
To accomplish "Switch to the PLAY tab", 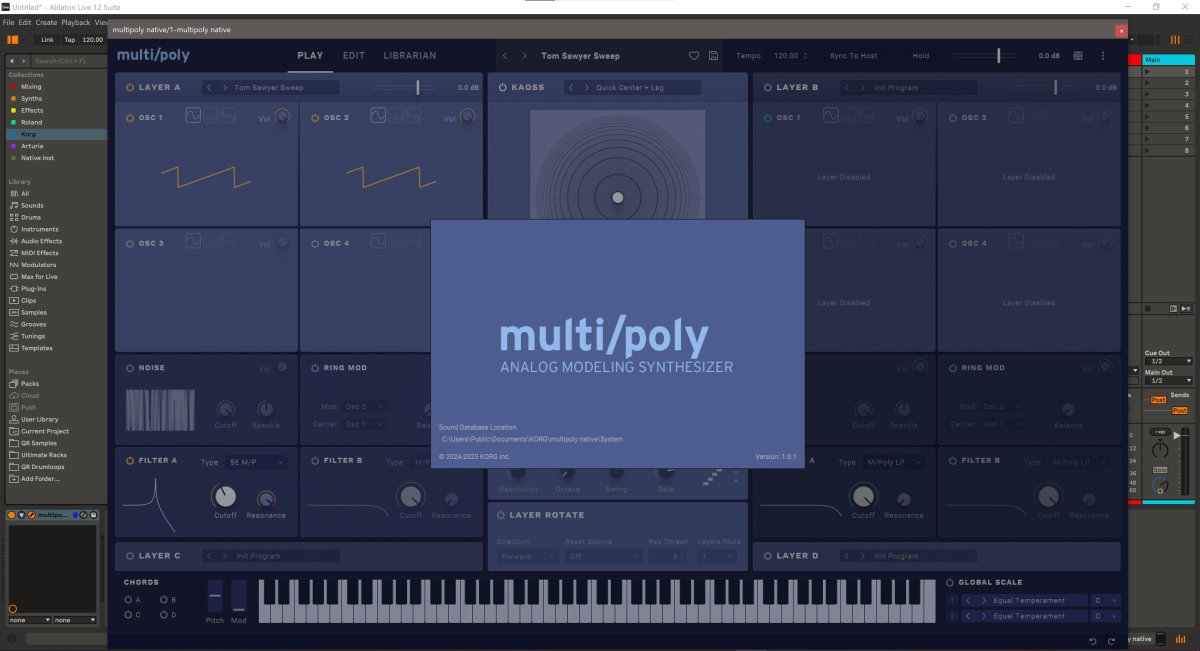I will [x=310, y=56].
